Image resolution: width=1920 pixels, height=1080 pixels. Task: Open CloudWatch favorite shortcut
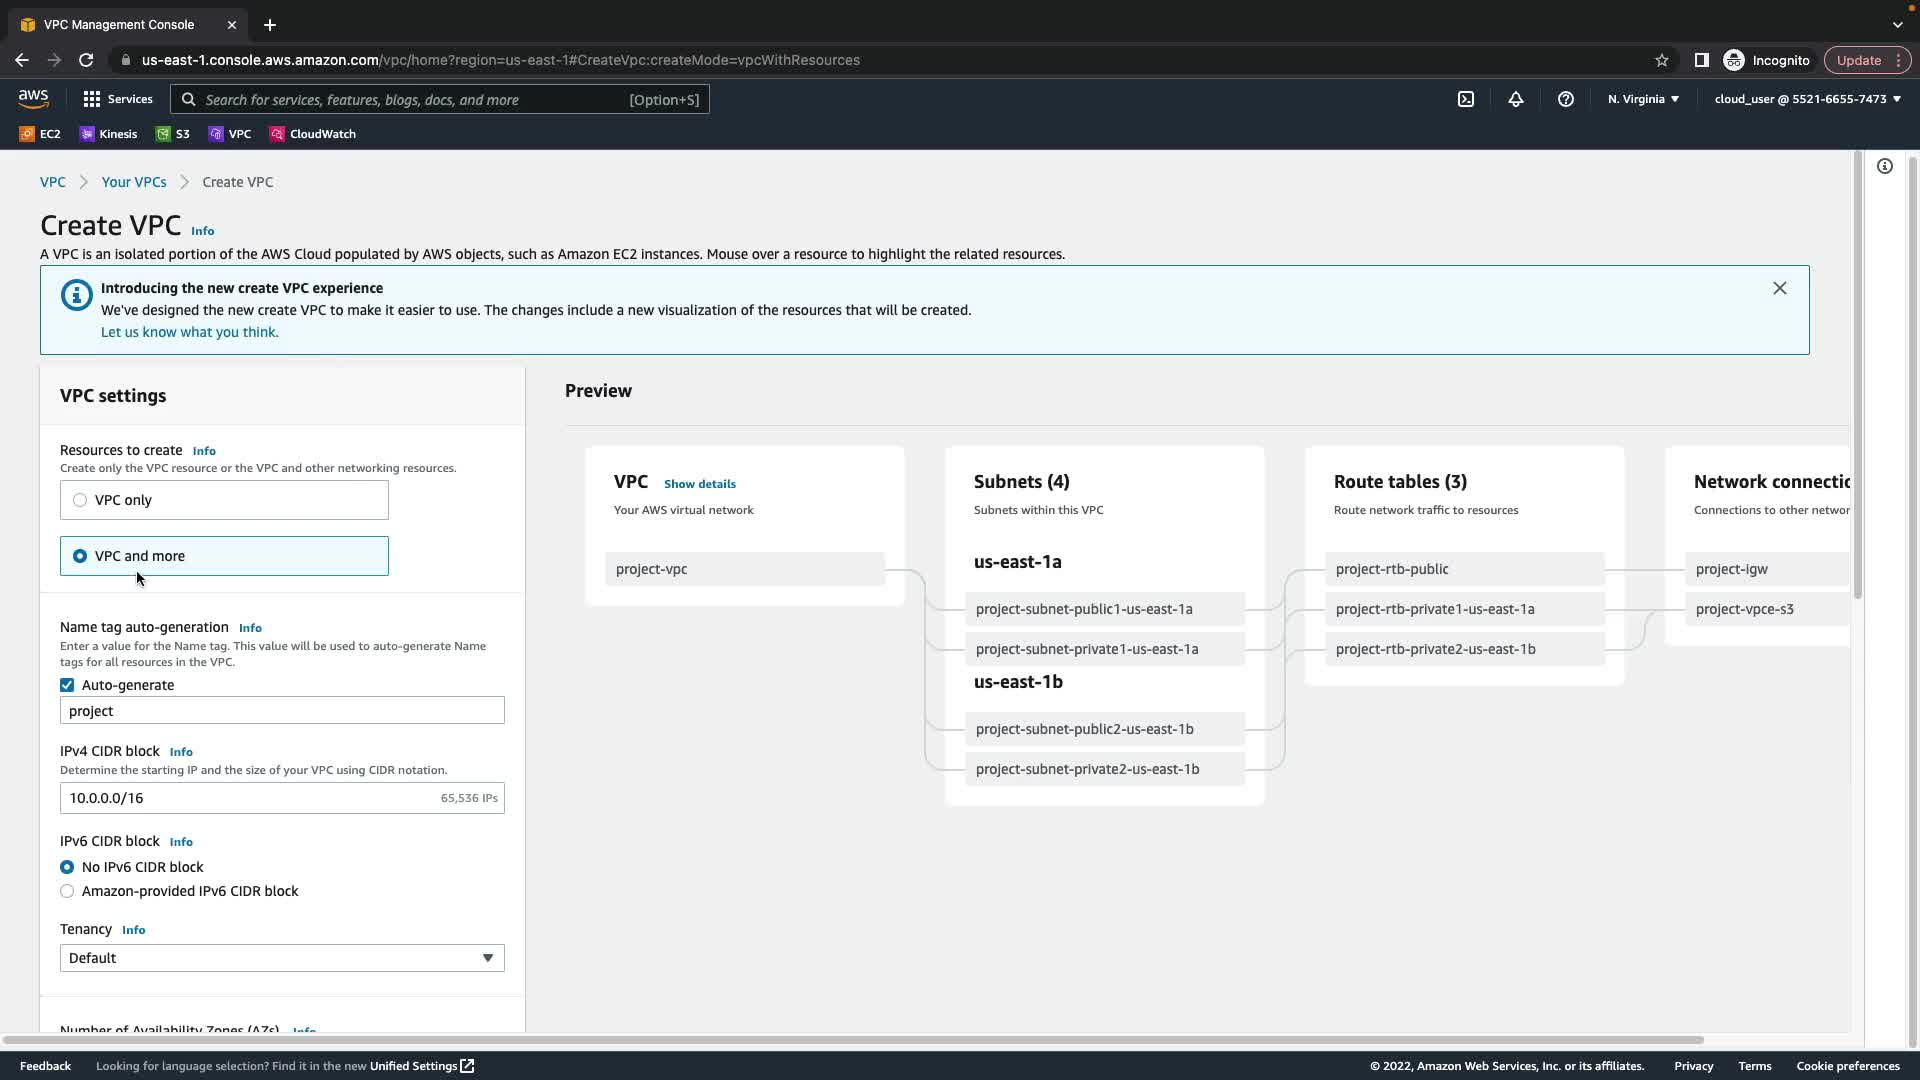coord(312,134)
